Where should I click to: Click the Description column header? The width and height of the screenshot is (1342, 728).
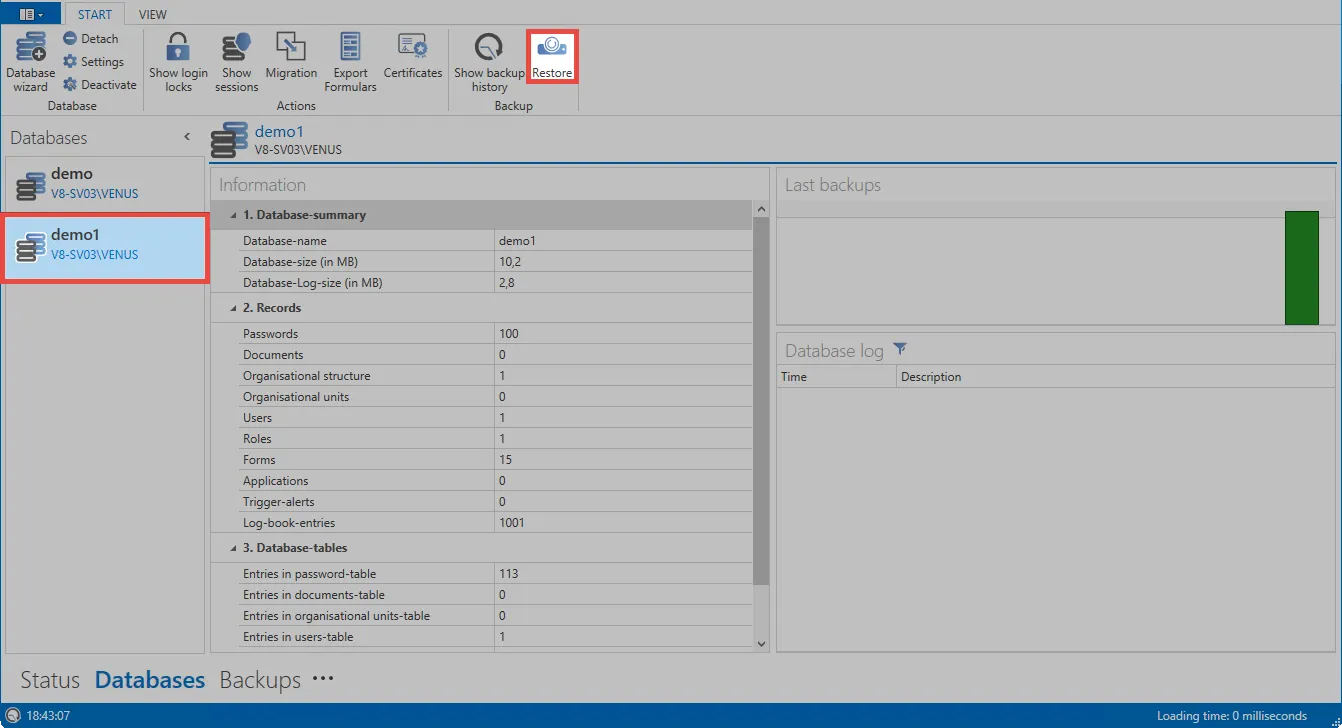pos(1115,377)
